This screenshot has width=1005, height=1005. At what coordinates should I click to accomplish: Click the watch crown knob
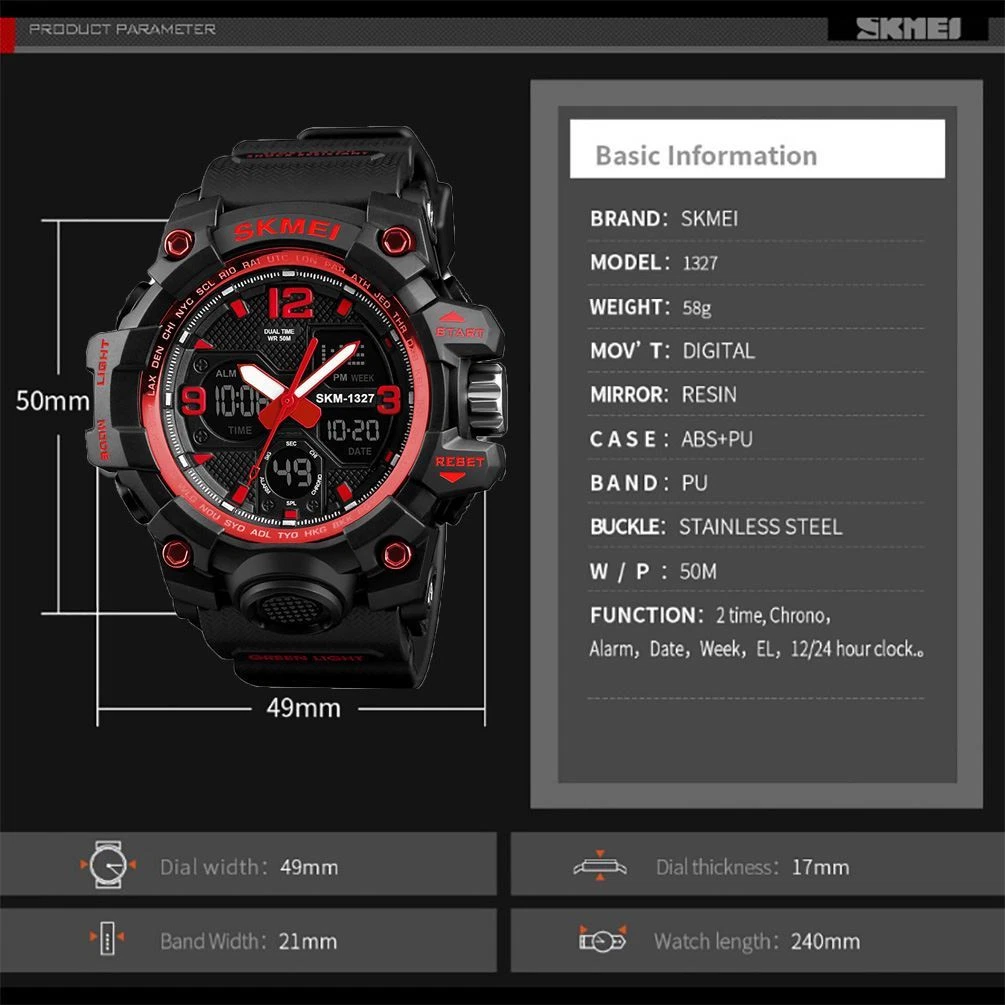[x=486, y=399]
